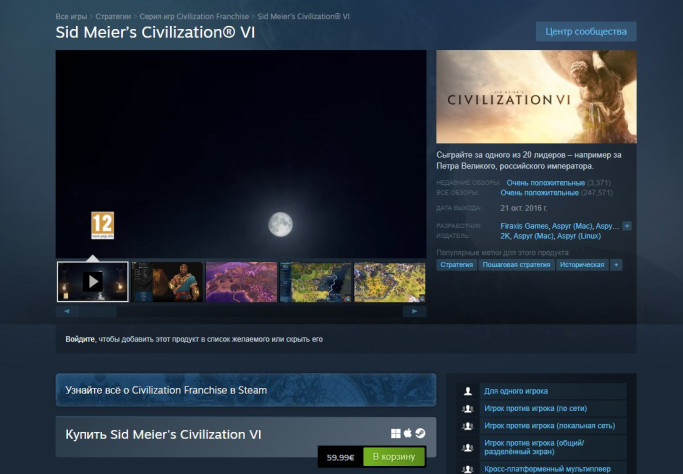Open all reviews 'Очень положительные' link
This screenshot has height=474, width=683.
click(539, 193)
